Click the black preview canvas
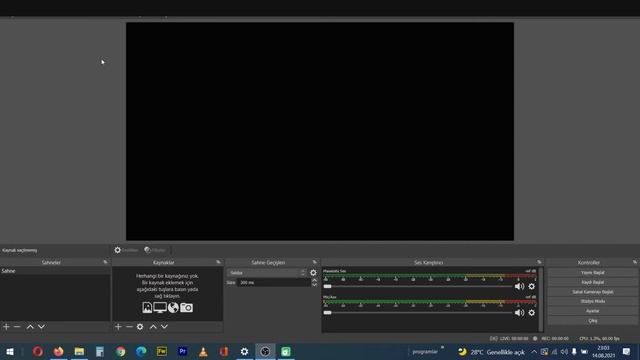 click(320, 131)
